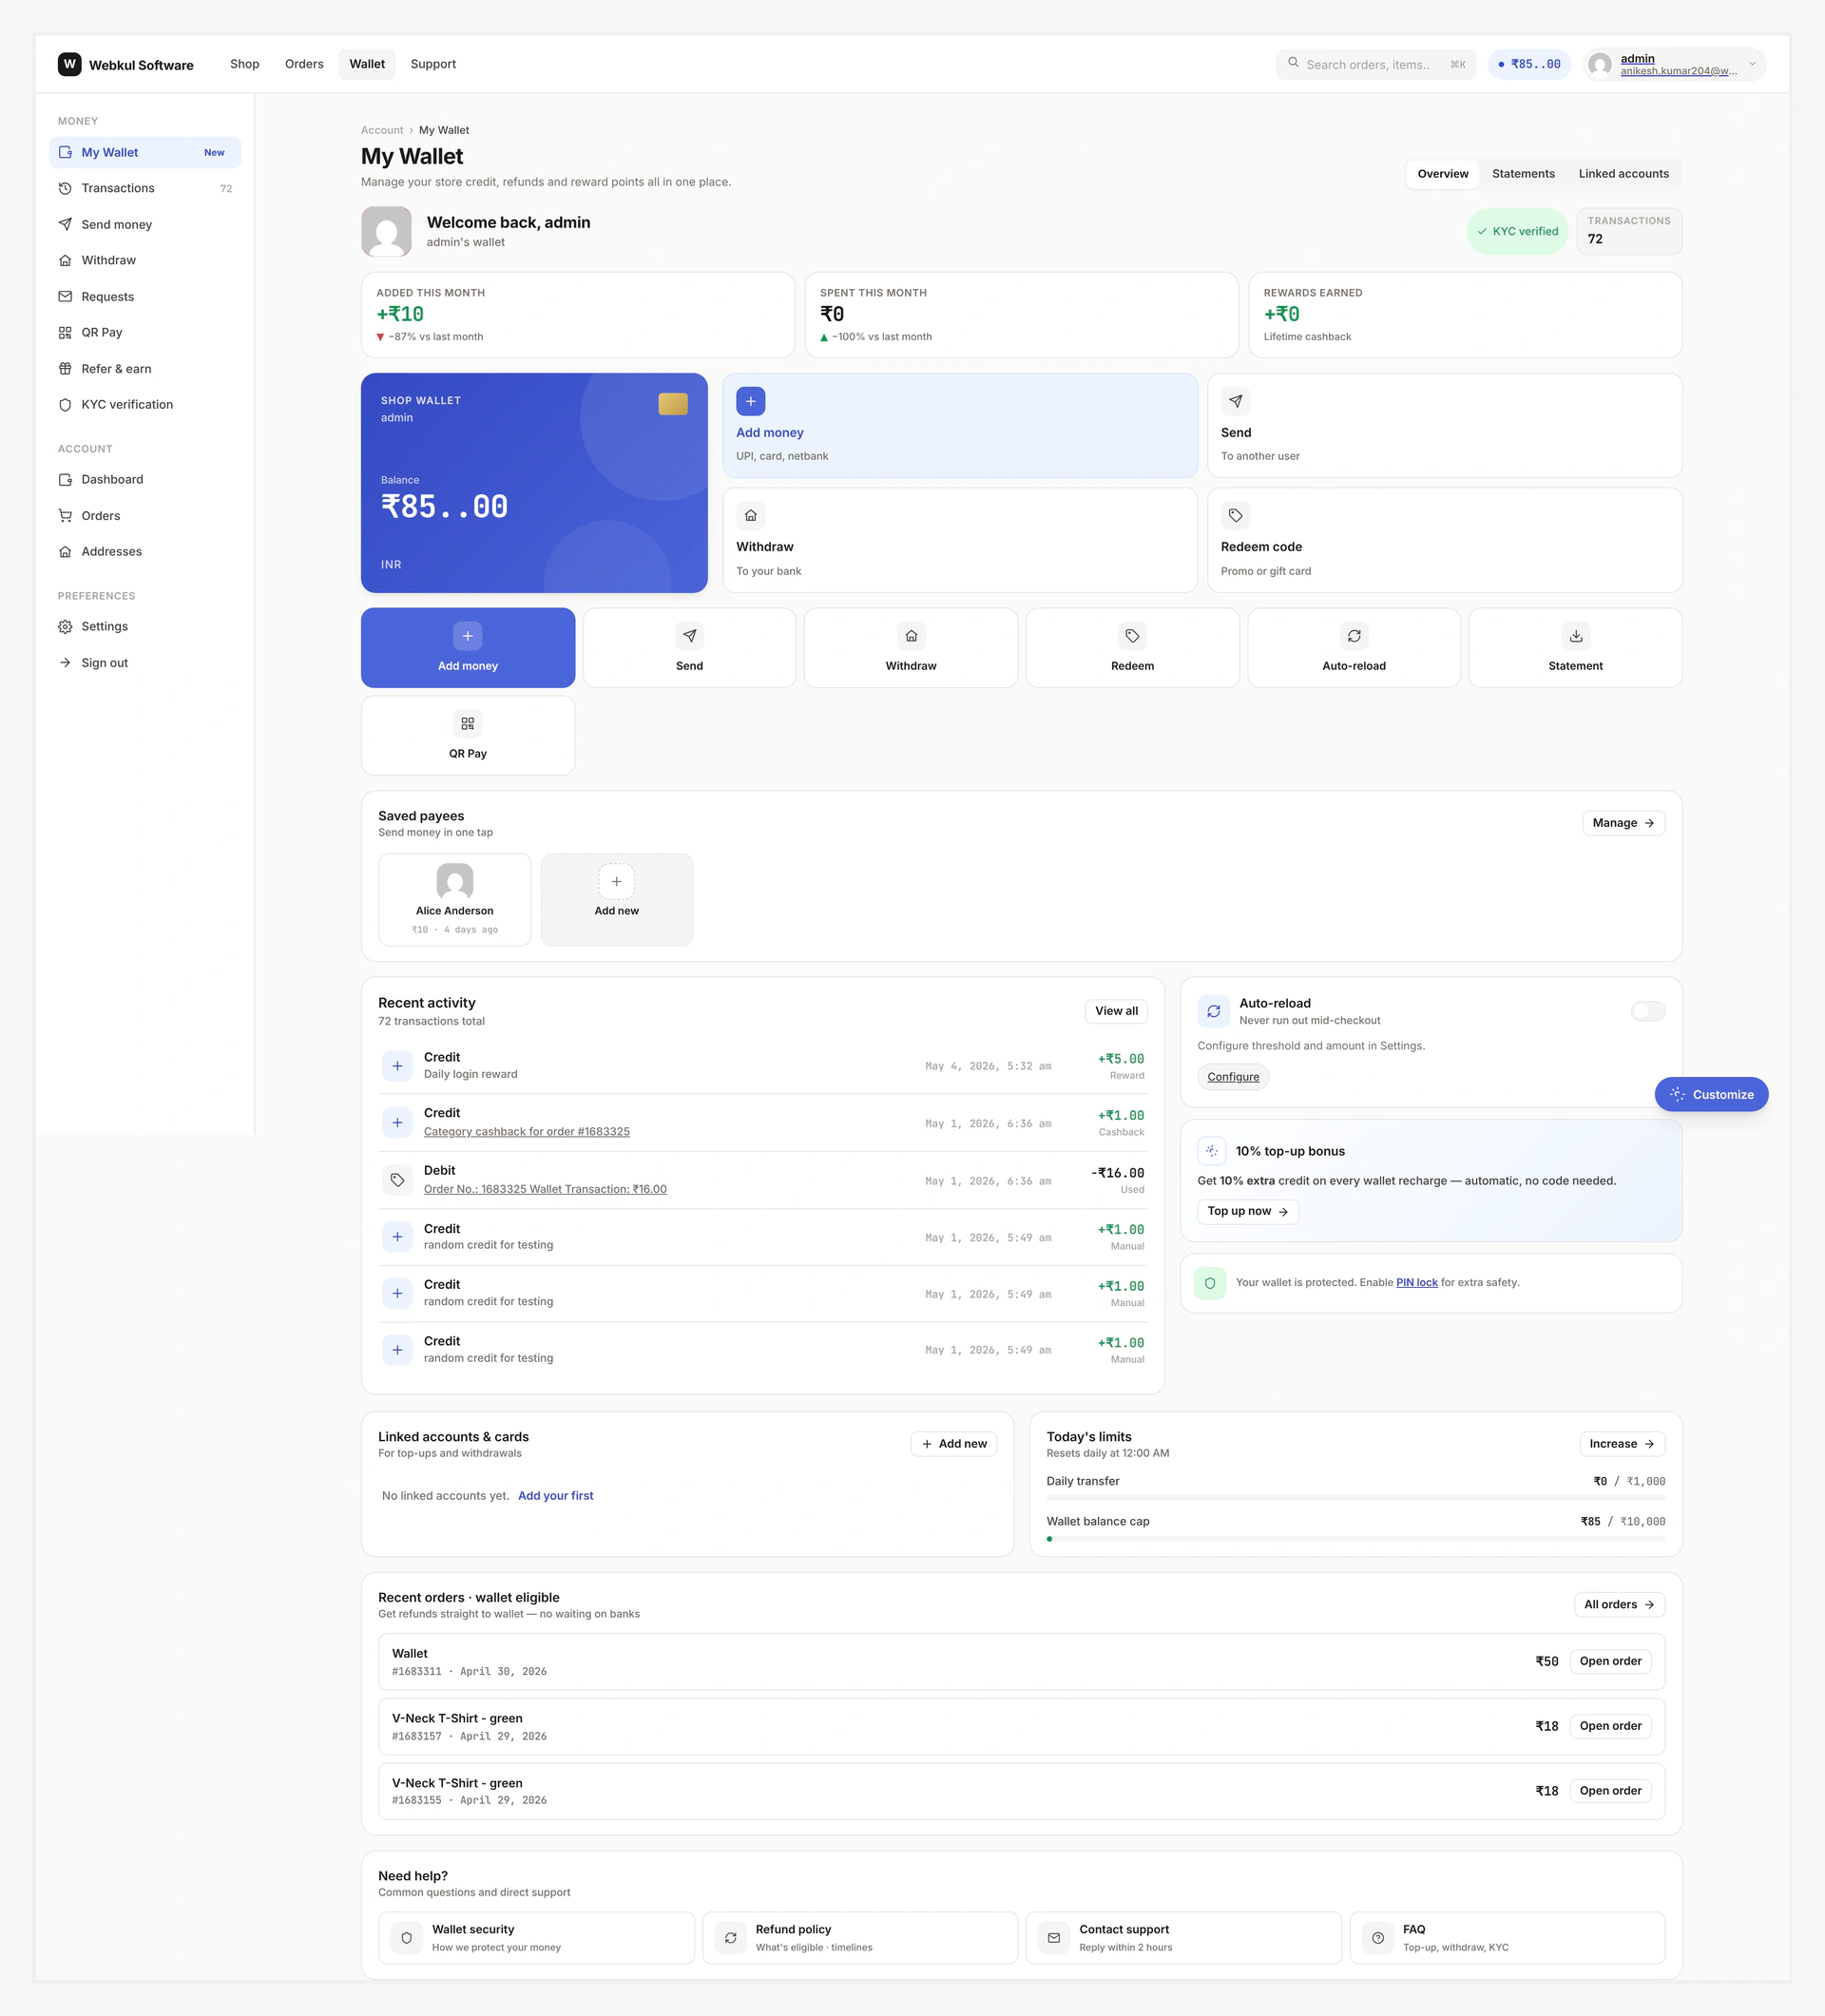
Task: Open Addresses in the sidebar
Action: [x=145, y=551]
